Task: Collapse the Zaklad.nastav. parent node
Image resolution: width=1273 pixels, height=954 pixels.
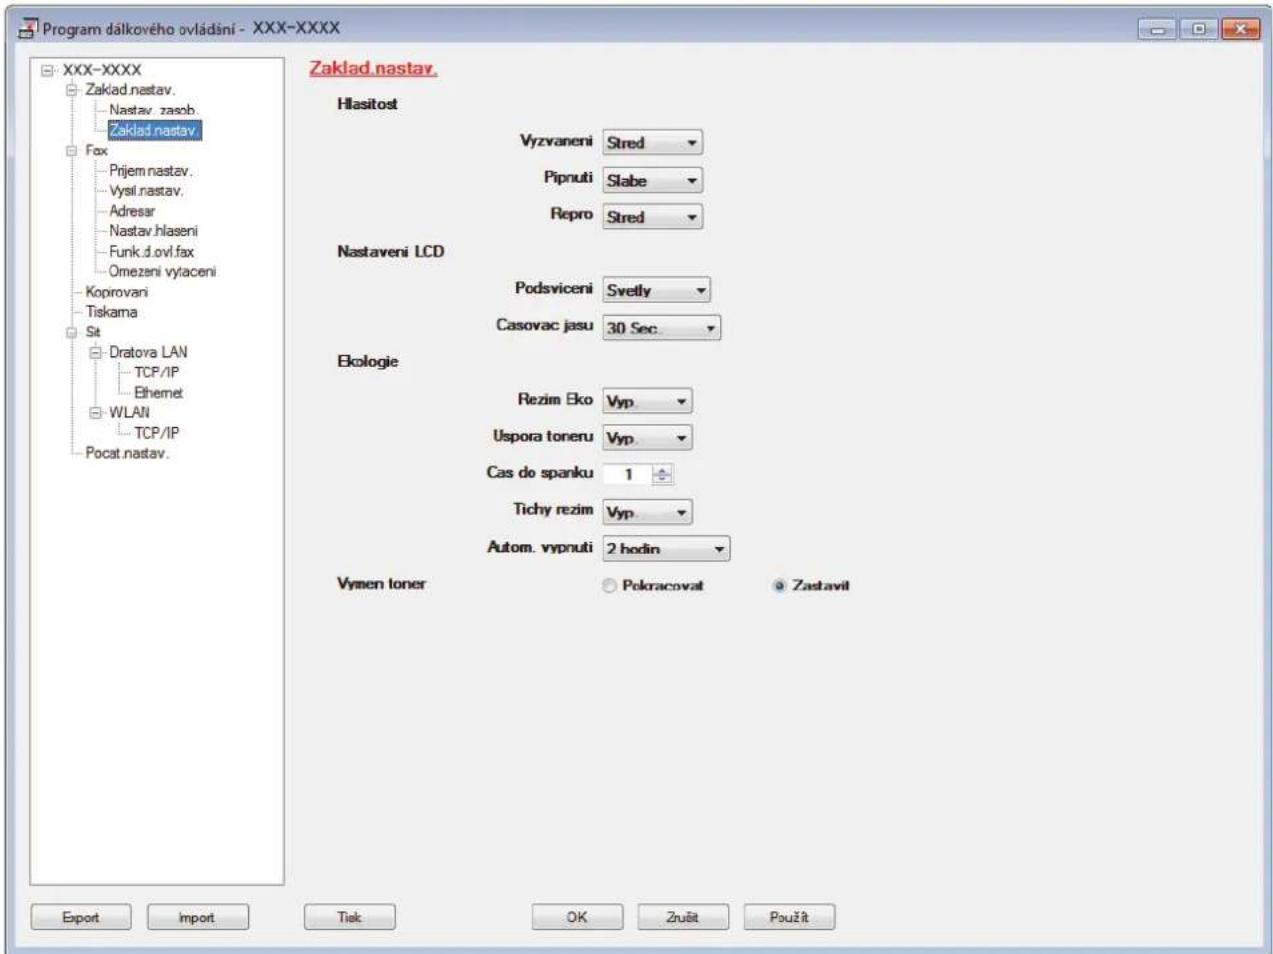Action: tap(72, 90)
